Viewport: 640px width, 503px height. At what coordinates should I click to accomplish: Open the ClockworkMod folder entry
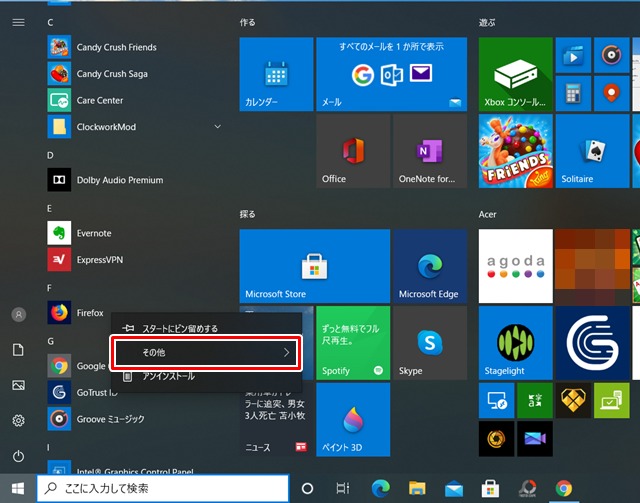(x=135, y=127)
